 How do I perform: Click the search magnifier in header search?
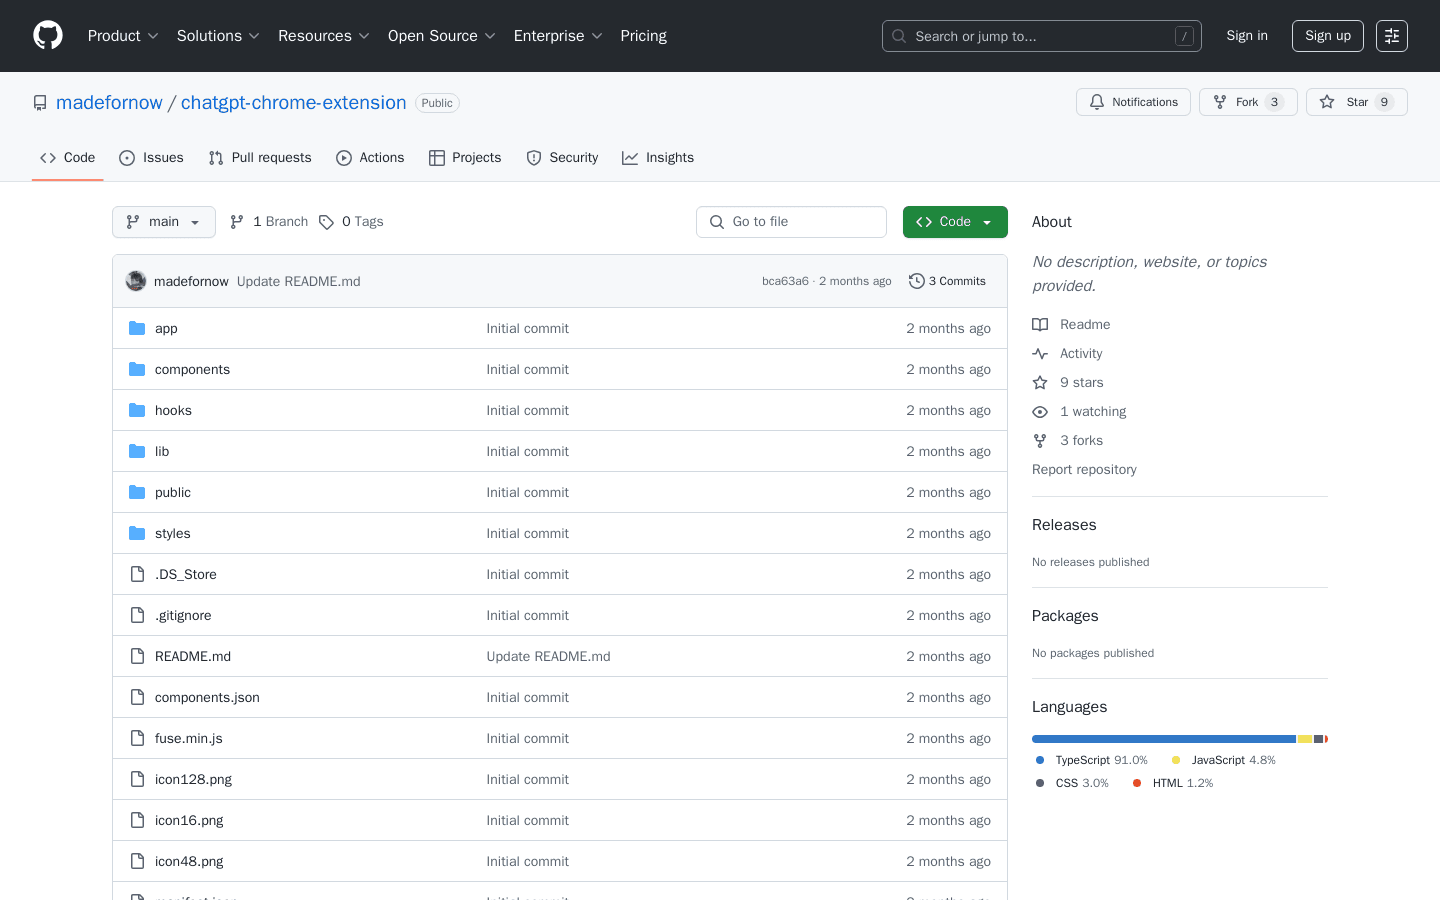tap(899, 36)
